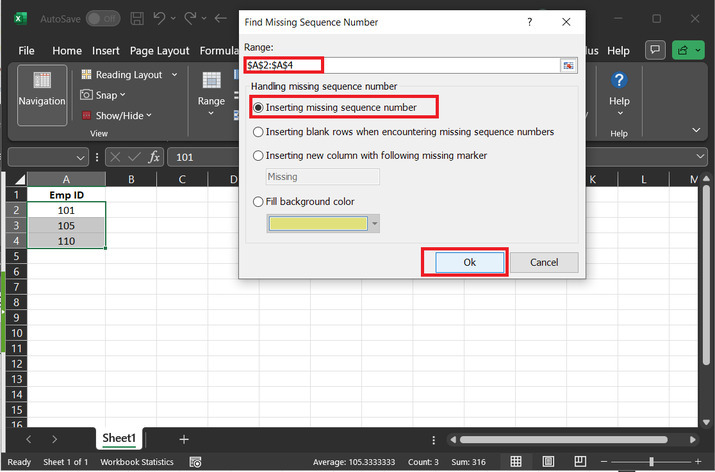This screenshot has width=715, height=472.
Task: Click the zoom slider handle
Action: click(x=651, y=462)
